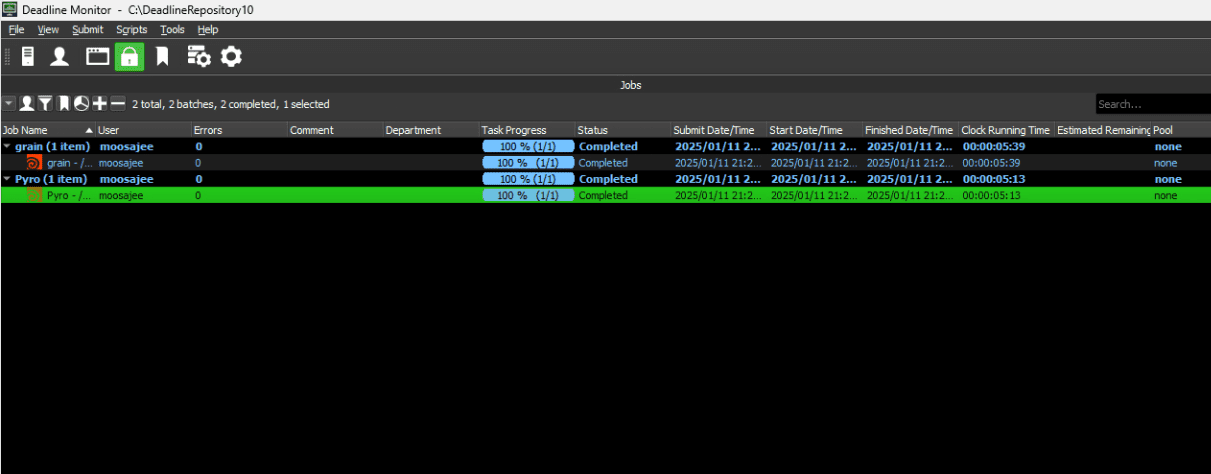The image size is (1211, 474).
Task: Open the settings gear icon
Action: 231,57
